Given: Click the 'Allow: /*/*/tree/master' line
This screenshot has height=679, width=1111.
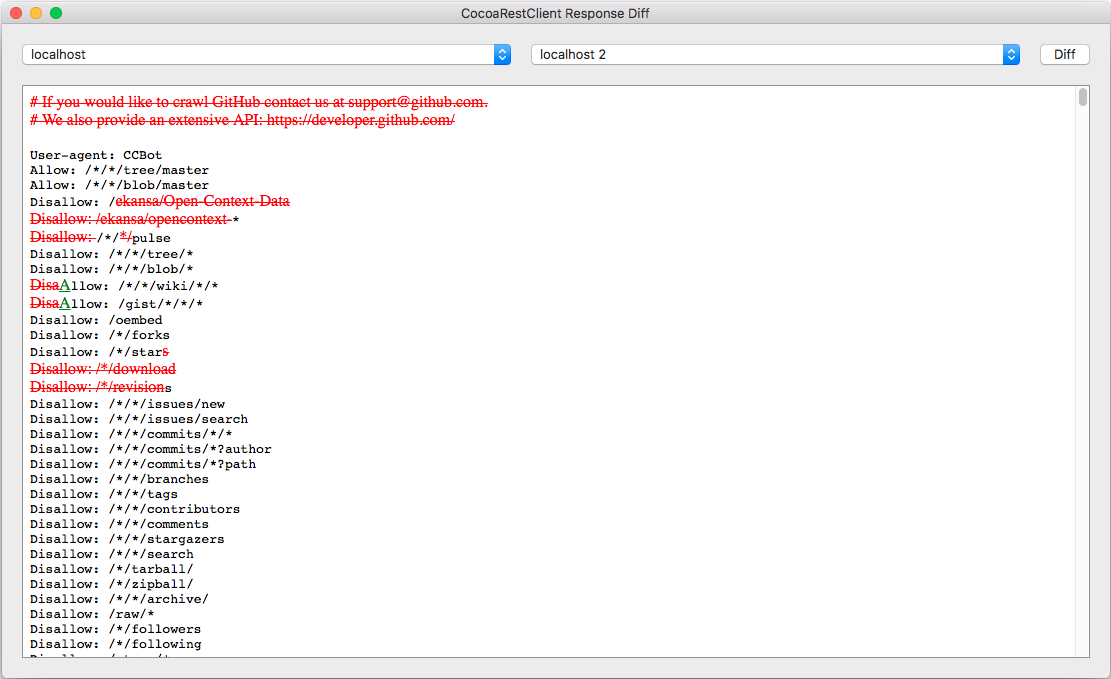Looking at the screenshot, I should coord(119,170).
